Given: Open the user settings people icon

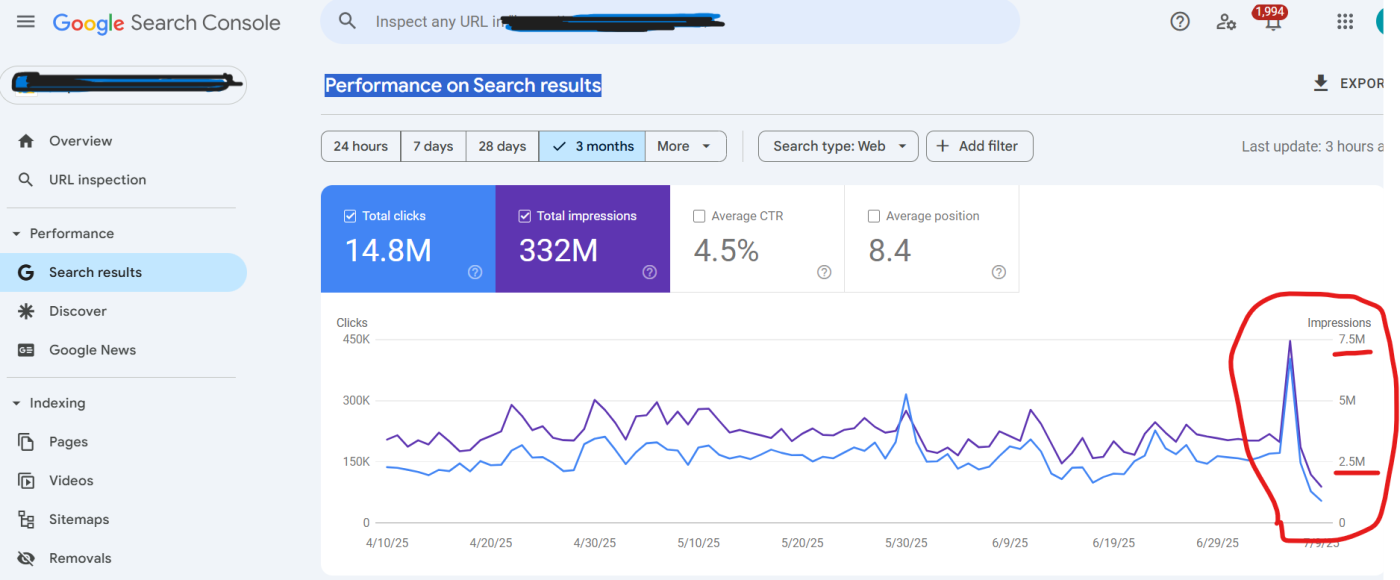Looking at the screenshot, I should pyautogui.click(x=1226, y=21).
